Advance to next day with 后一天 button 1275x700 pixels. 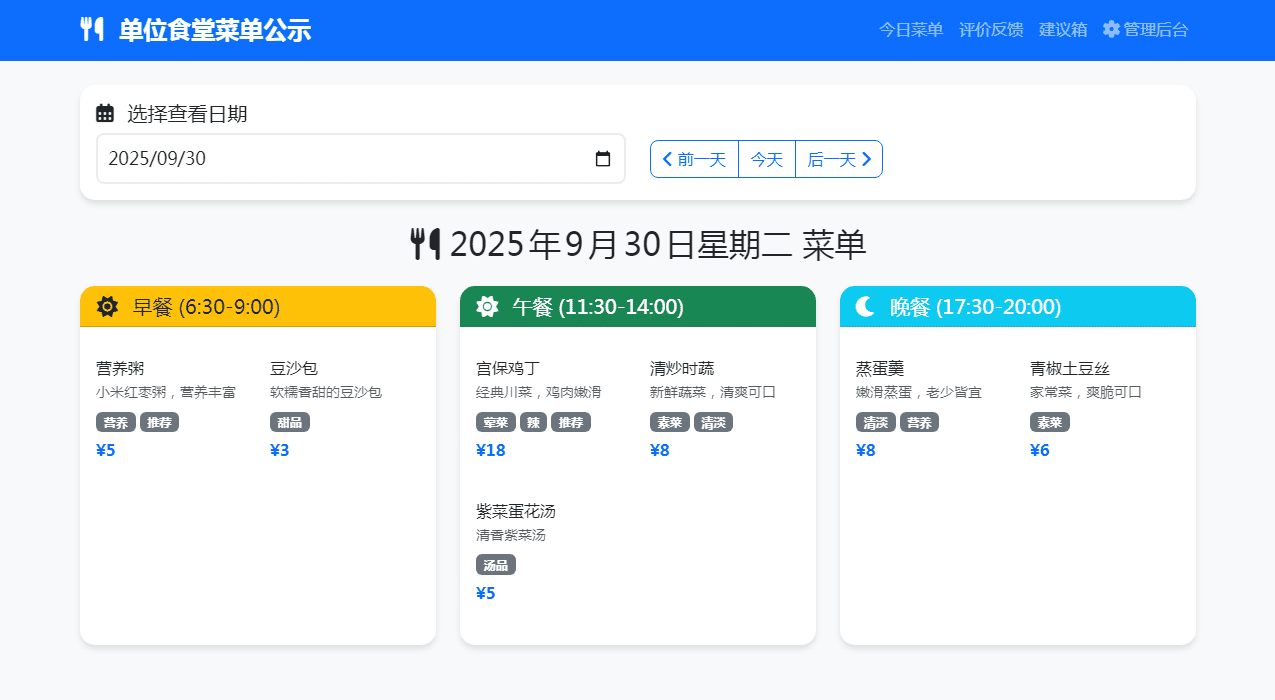tap(839, 159)
